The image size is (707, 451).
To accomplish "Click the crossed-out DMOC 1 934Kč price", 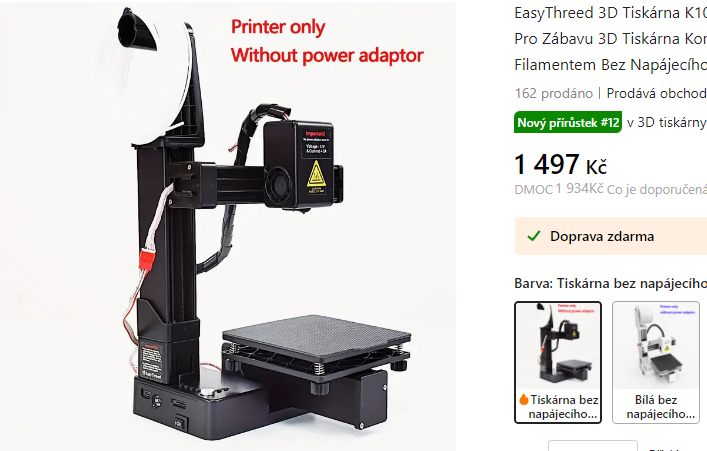I will [559, 189].
